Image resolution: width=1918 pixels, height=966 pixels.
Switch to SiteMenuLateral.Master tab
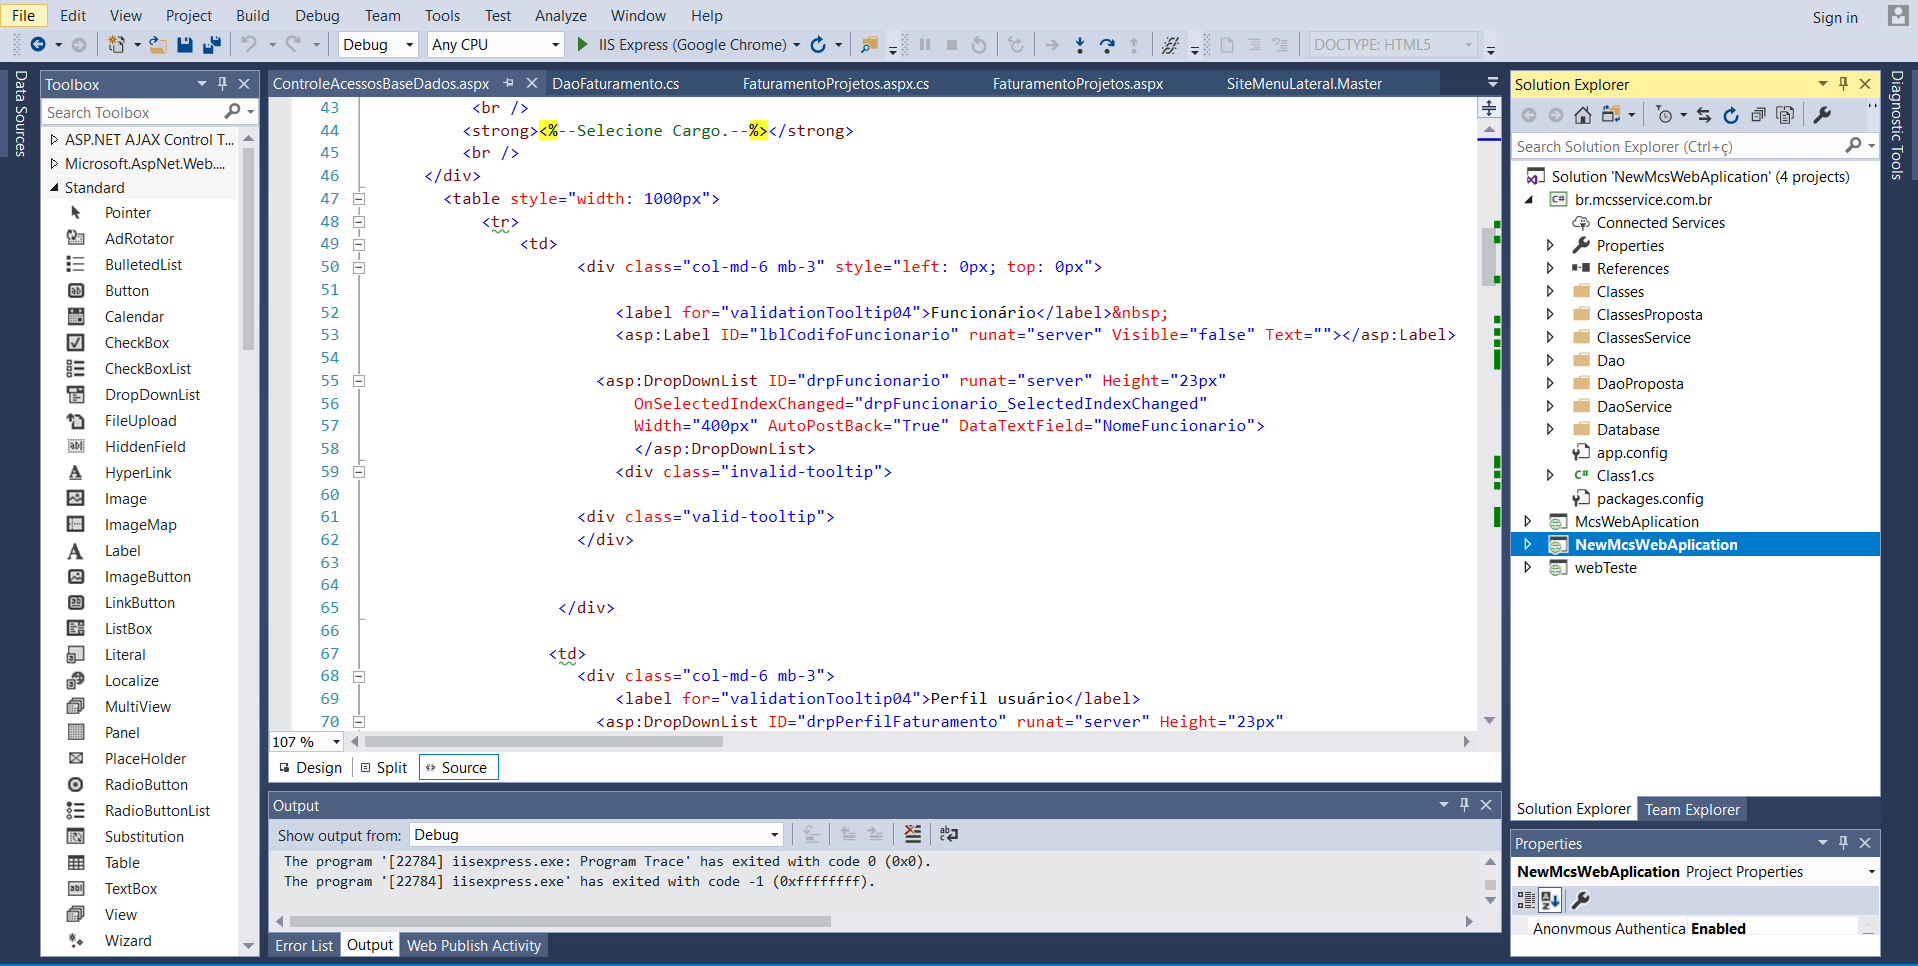tap(1304, 84)
